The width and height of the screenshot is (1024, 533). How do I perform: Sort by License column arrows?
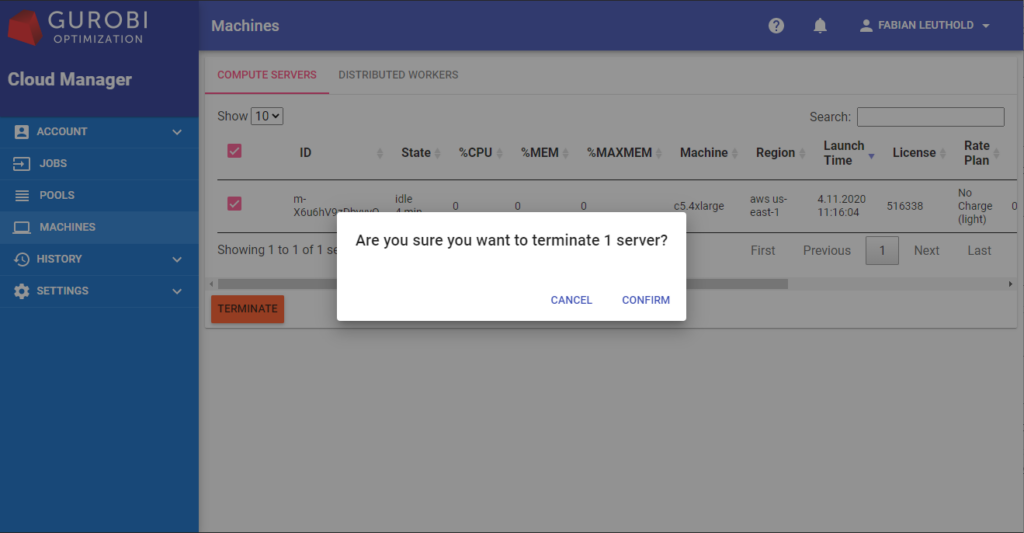943,153
